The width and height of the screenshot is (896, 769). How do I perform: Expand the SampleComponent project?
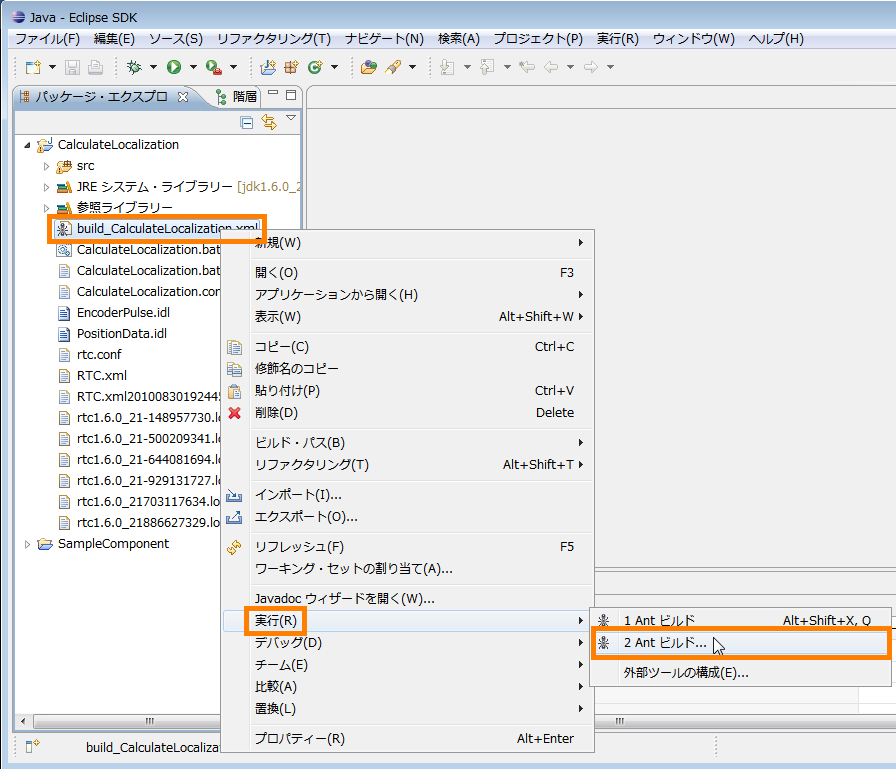click(x=27, y=544)
